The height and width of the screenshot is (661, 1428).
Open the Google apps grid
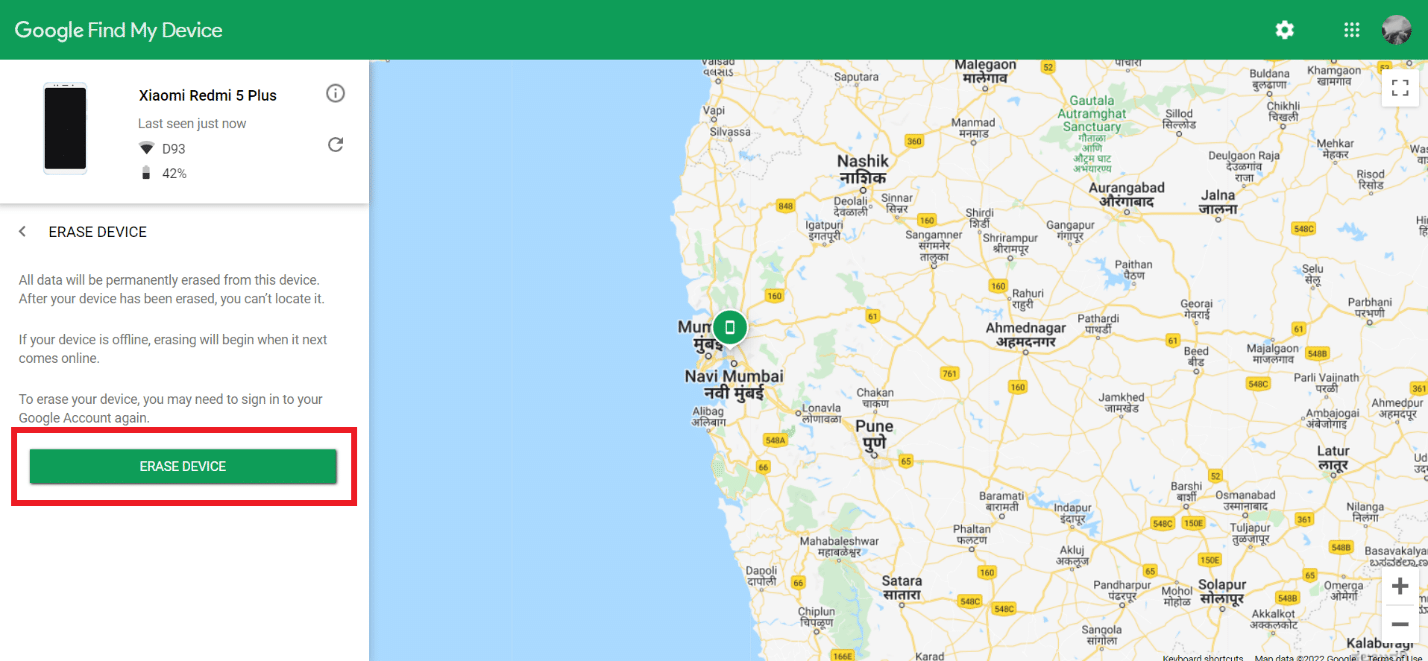(1352, 30)
